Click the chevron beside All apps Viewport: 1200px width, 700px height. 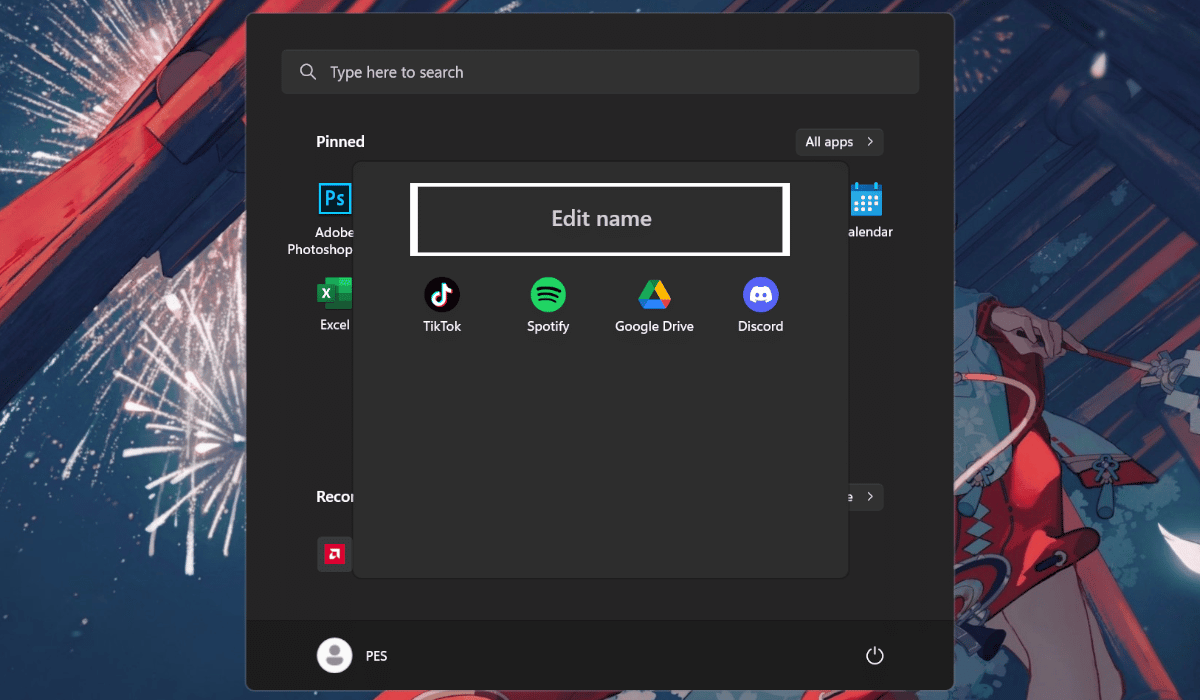click(870, 142)
